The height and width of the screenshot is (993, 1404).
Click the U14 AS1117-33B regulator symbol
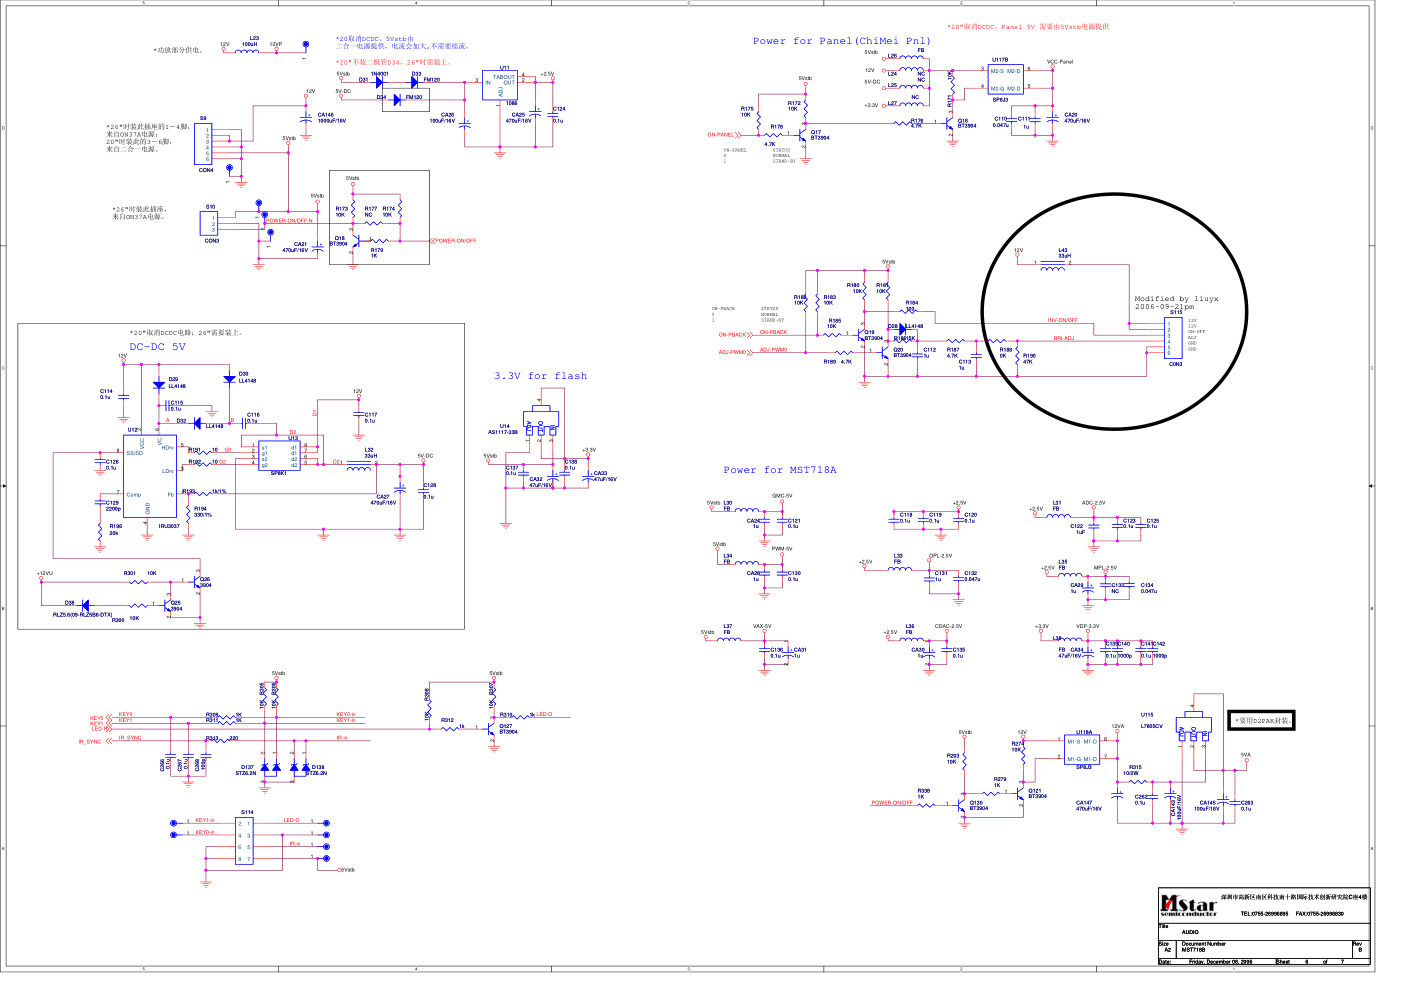click(x=541, y=423)
